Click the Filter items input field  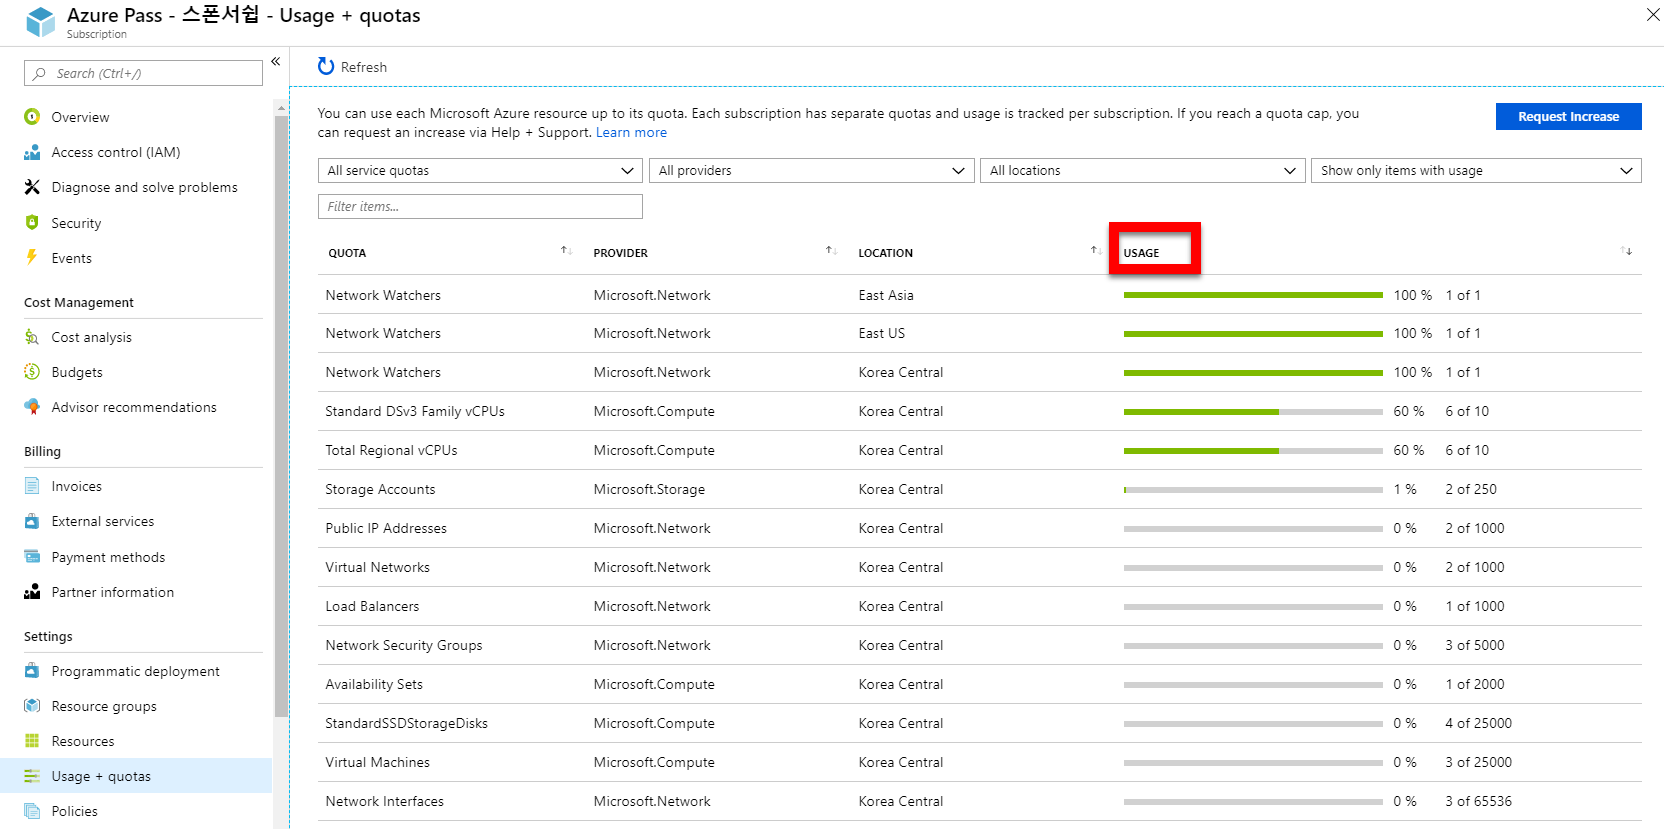point(480,206)
